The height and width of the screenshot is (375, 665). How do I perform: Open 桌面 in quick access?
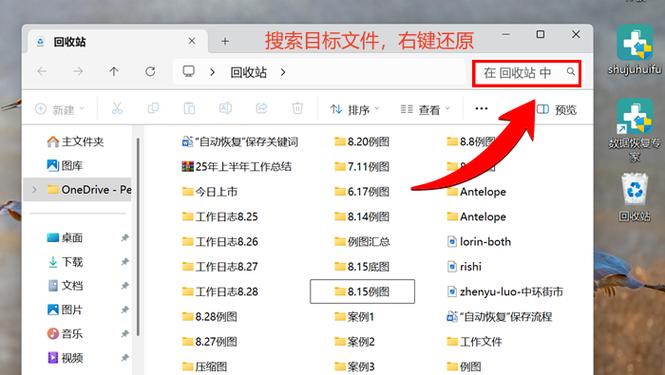pyautogui.click(x=65, y=238)
